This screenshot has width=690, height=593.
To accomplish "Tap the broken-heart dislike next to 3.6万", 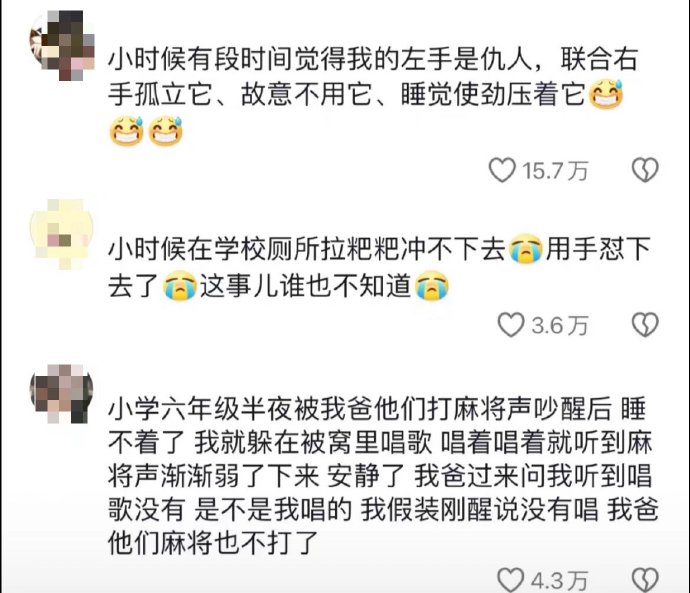I will [x=645, y=325].
